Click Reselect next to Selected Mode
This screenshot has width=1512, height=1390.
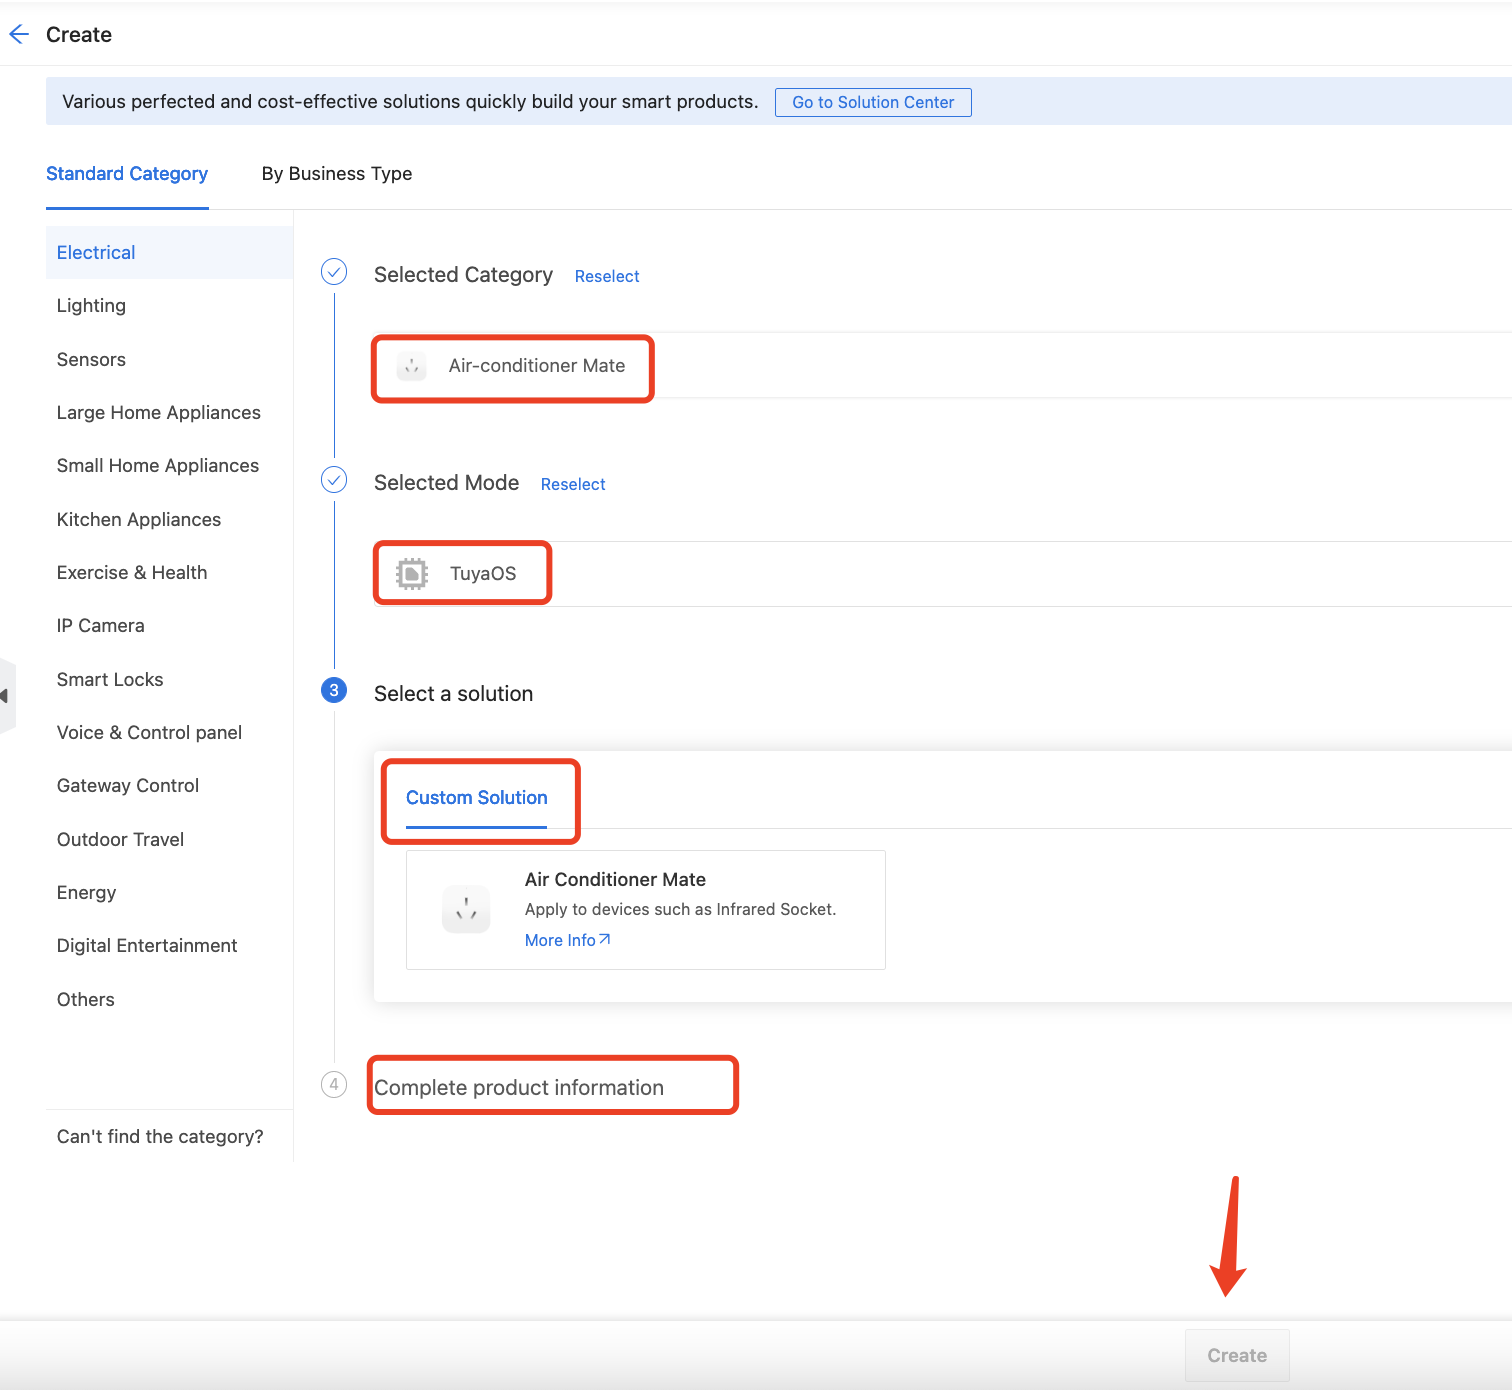[573, 484]
